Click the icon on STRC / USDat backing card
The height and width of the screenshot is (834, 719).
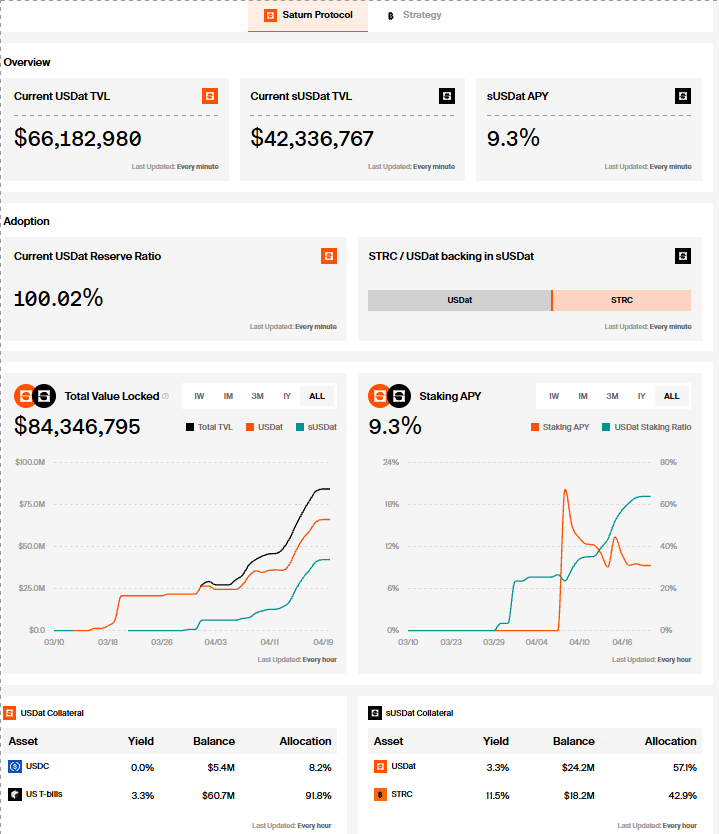683,256
